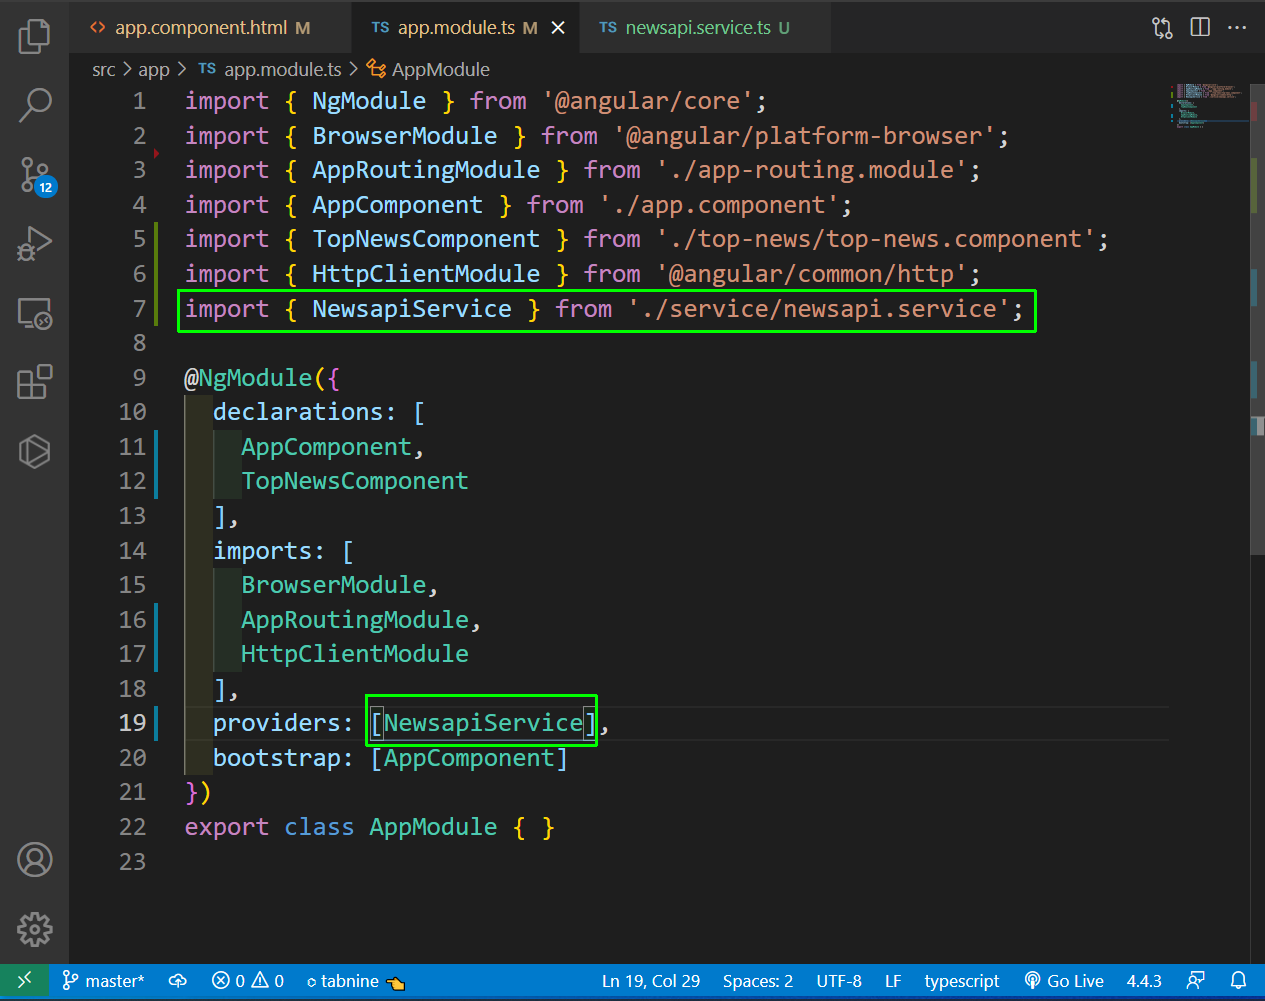Image resolution: width=1265 pixels, height=1001 pixels.
Task: Click line number 19 in the gutter
Action: pos(132,723)
